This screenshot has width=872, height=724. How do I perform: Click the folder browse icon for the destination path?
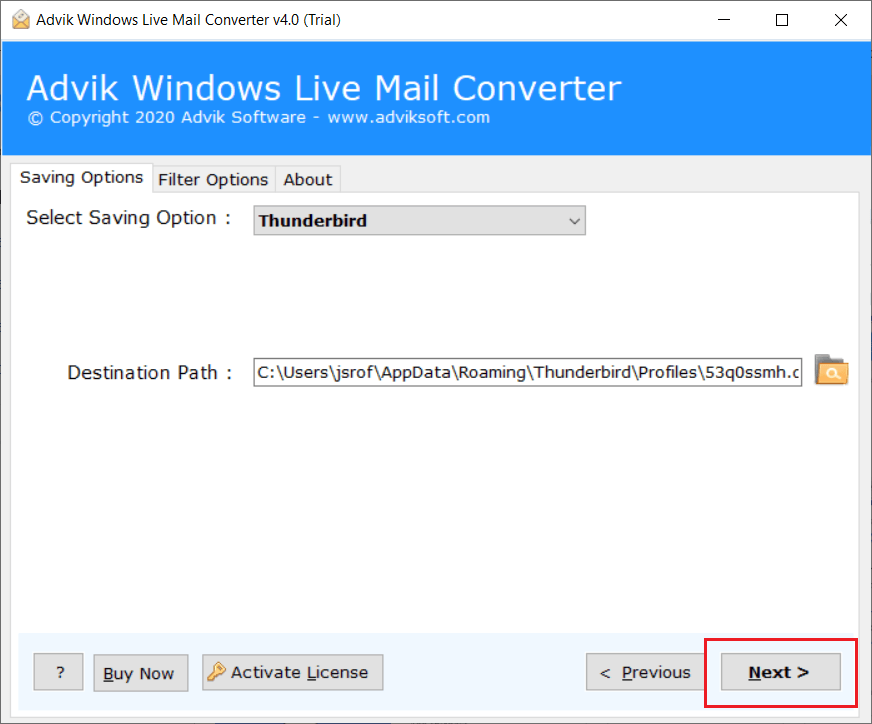pyautogui.click(x=831, y=370)
